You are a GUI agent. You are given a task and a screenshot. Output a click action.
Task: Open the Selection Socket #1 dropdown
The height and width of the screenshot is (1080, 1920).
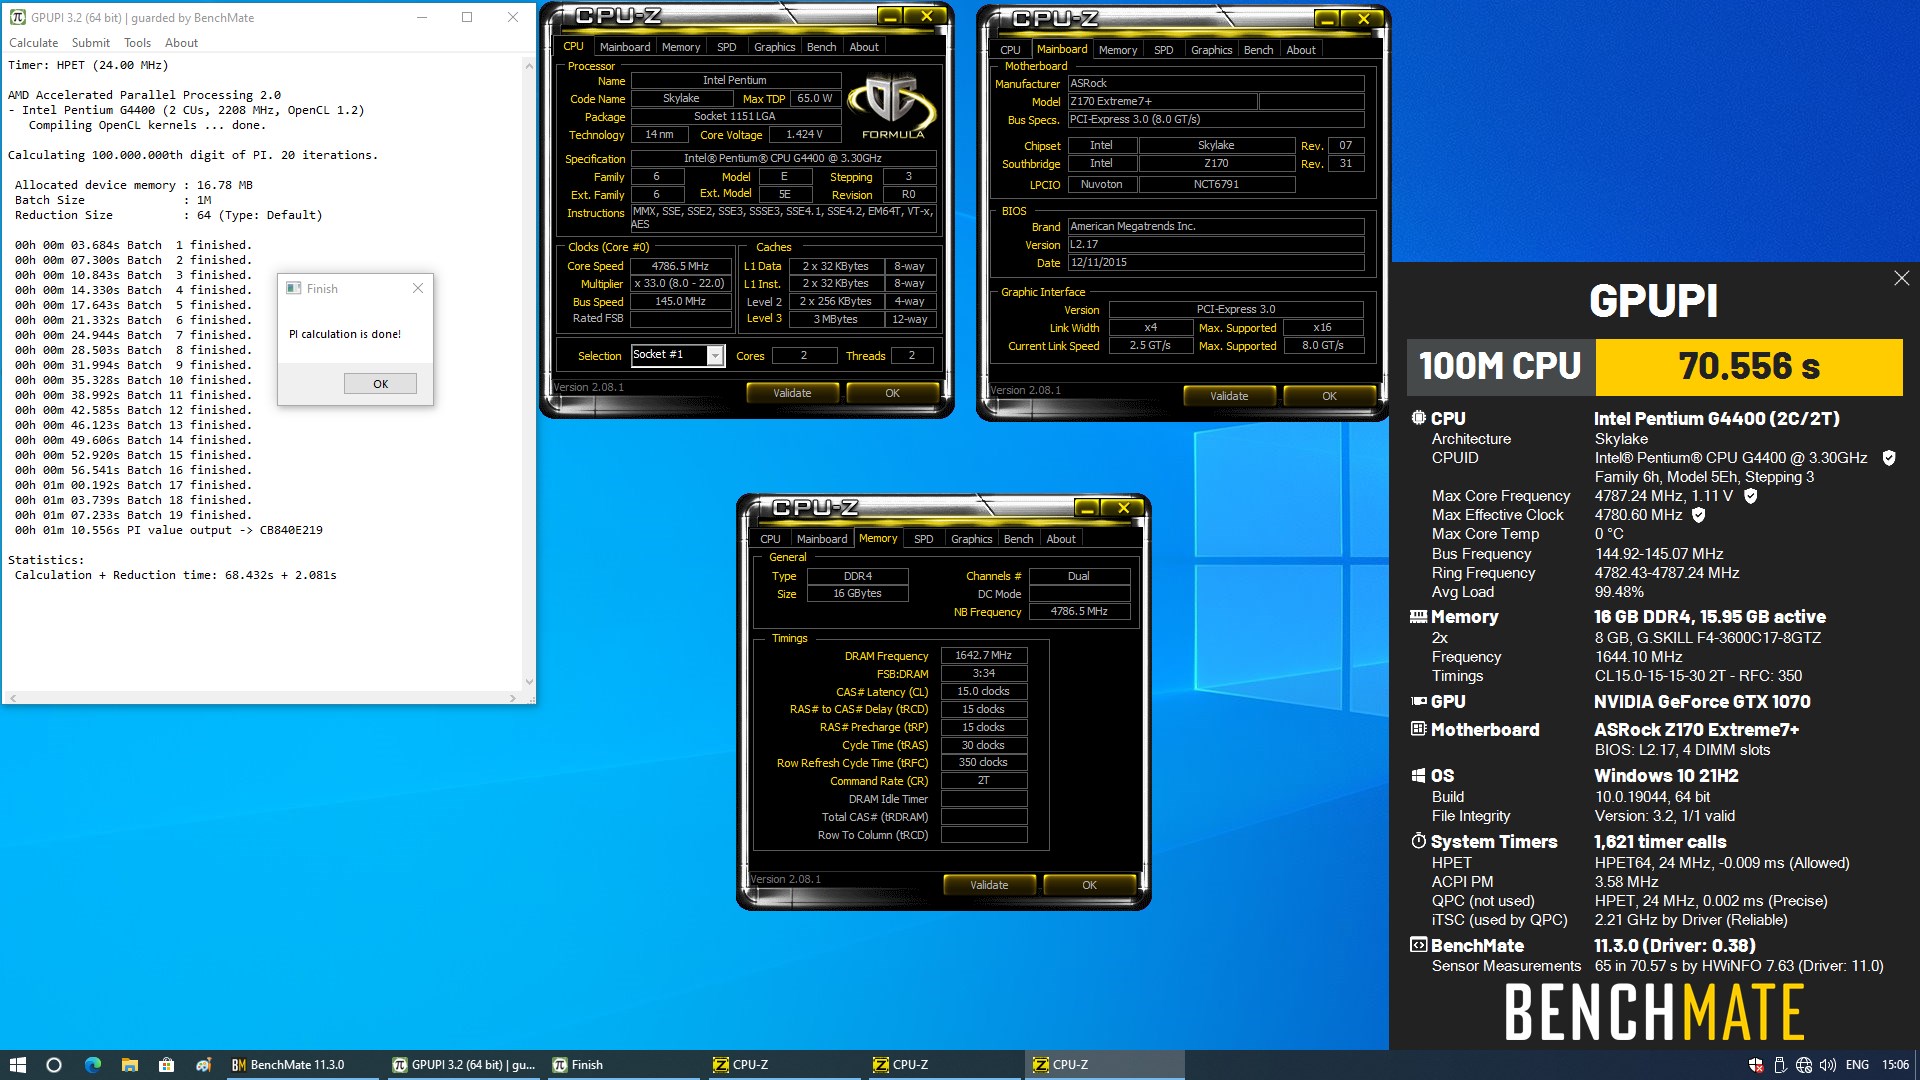(x=715, y=355)
